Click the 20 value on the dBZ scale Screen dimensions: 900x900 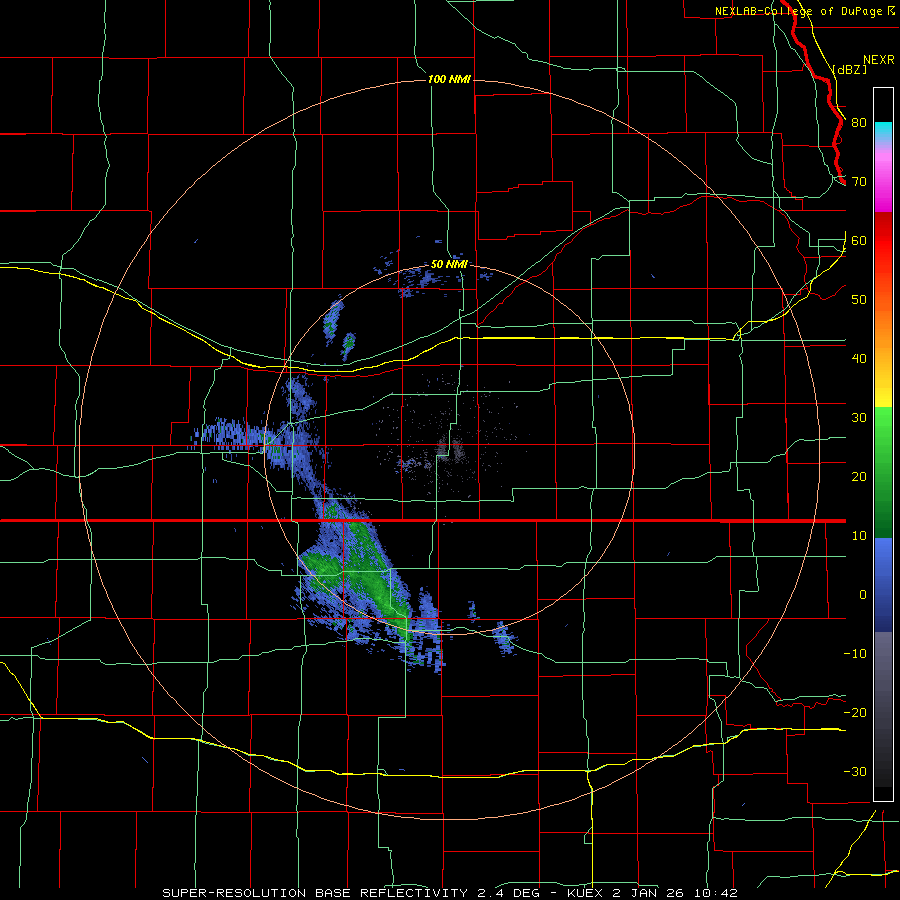coord(859,477)
